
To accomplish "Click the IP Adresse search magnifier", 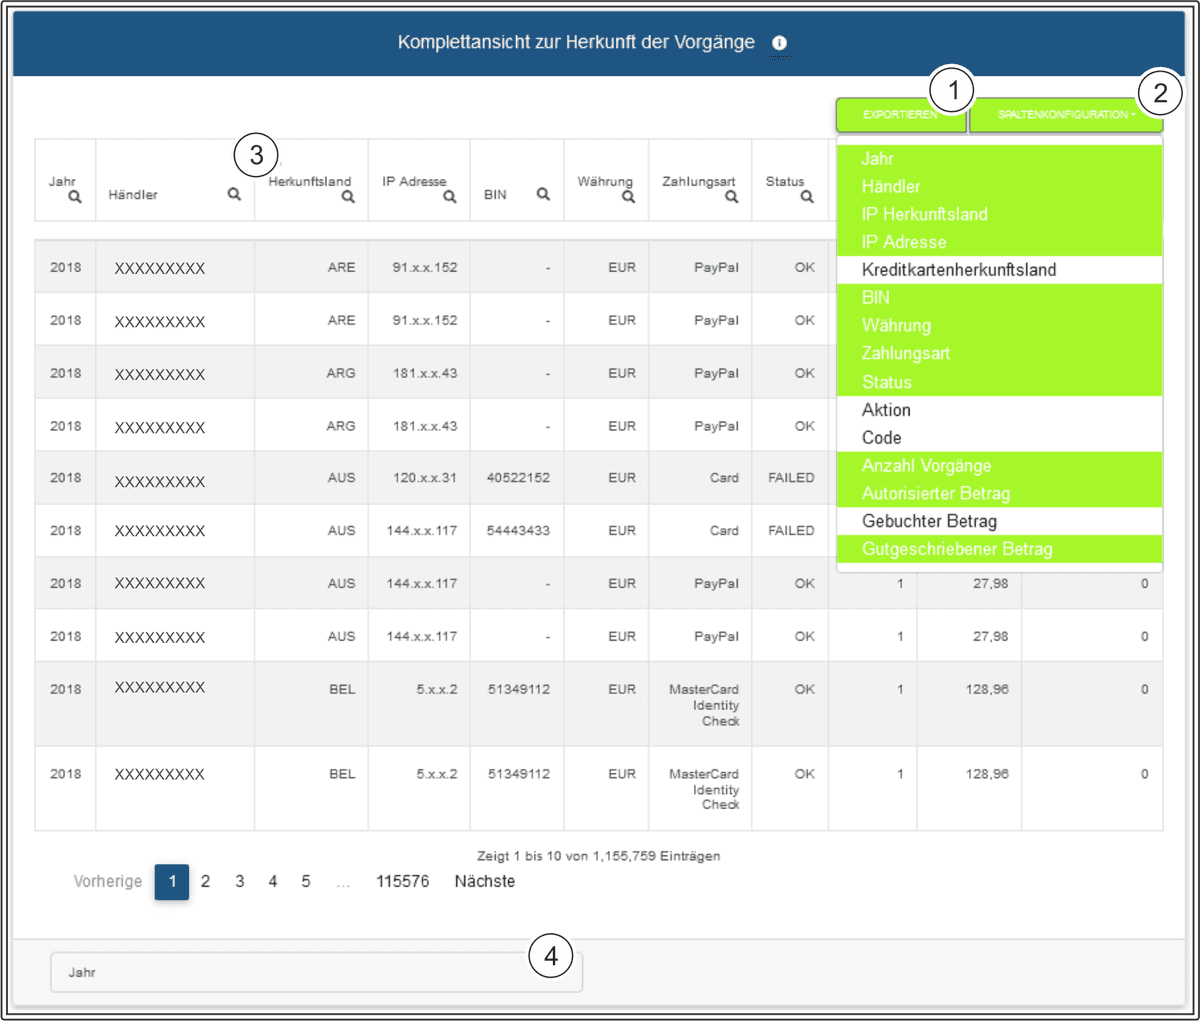I will pos(450,197).
